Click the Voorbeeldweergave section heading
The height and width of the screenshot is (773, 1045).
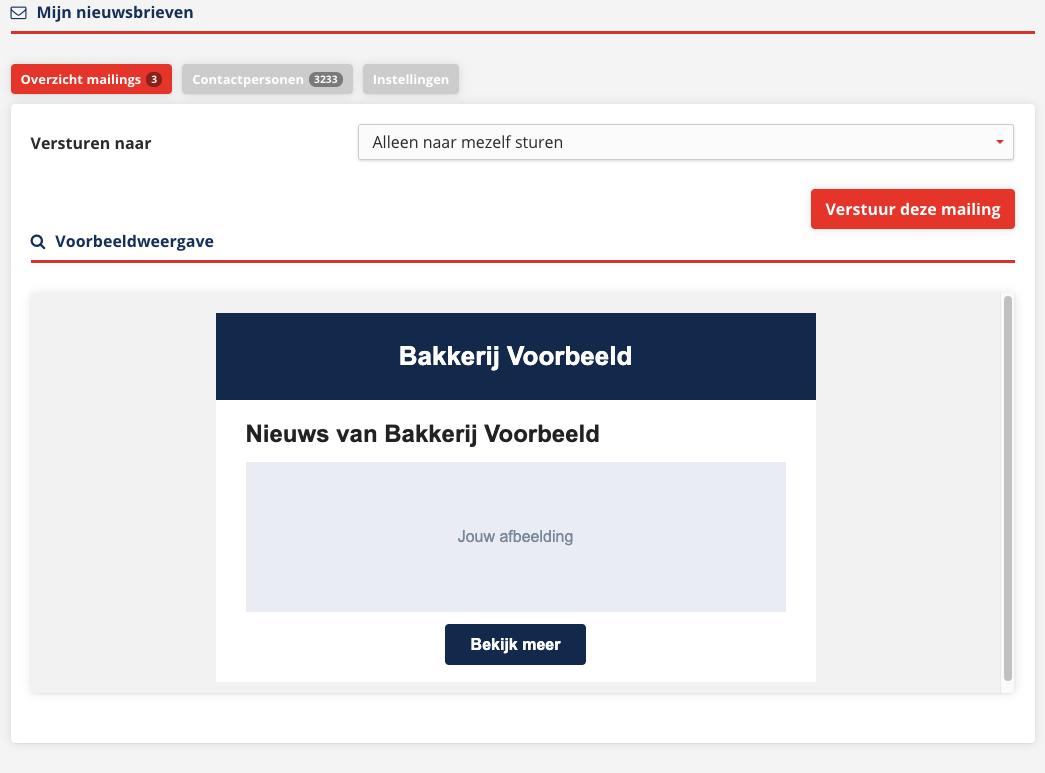(x=134, y=241)
